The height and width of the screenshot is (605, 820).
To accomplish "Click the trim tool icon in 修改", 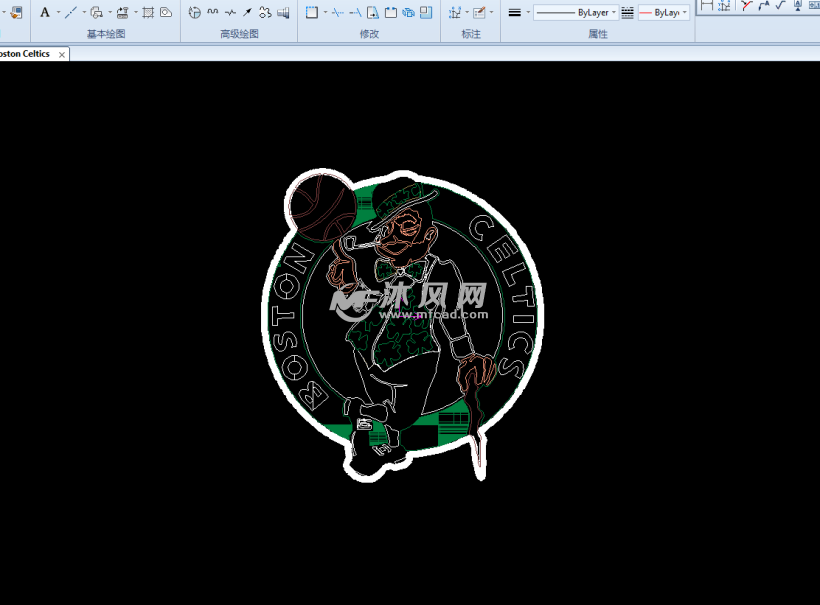I will 338,12.
